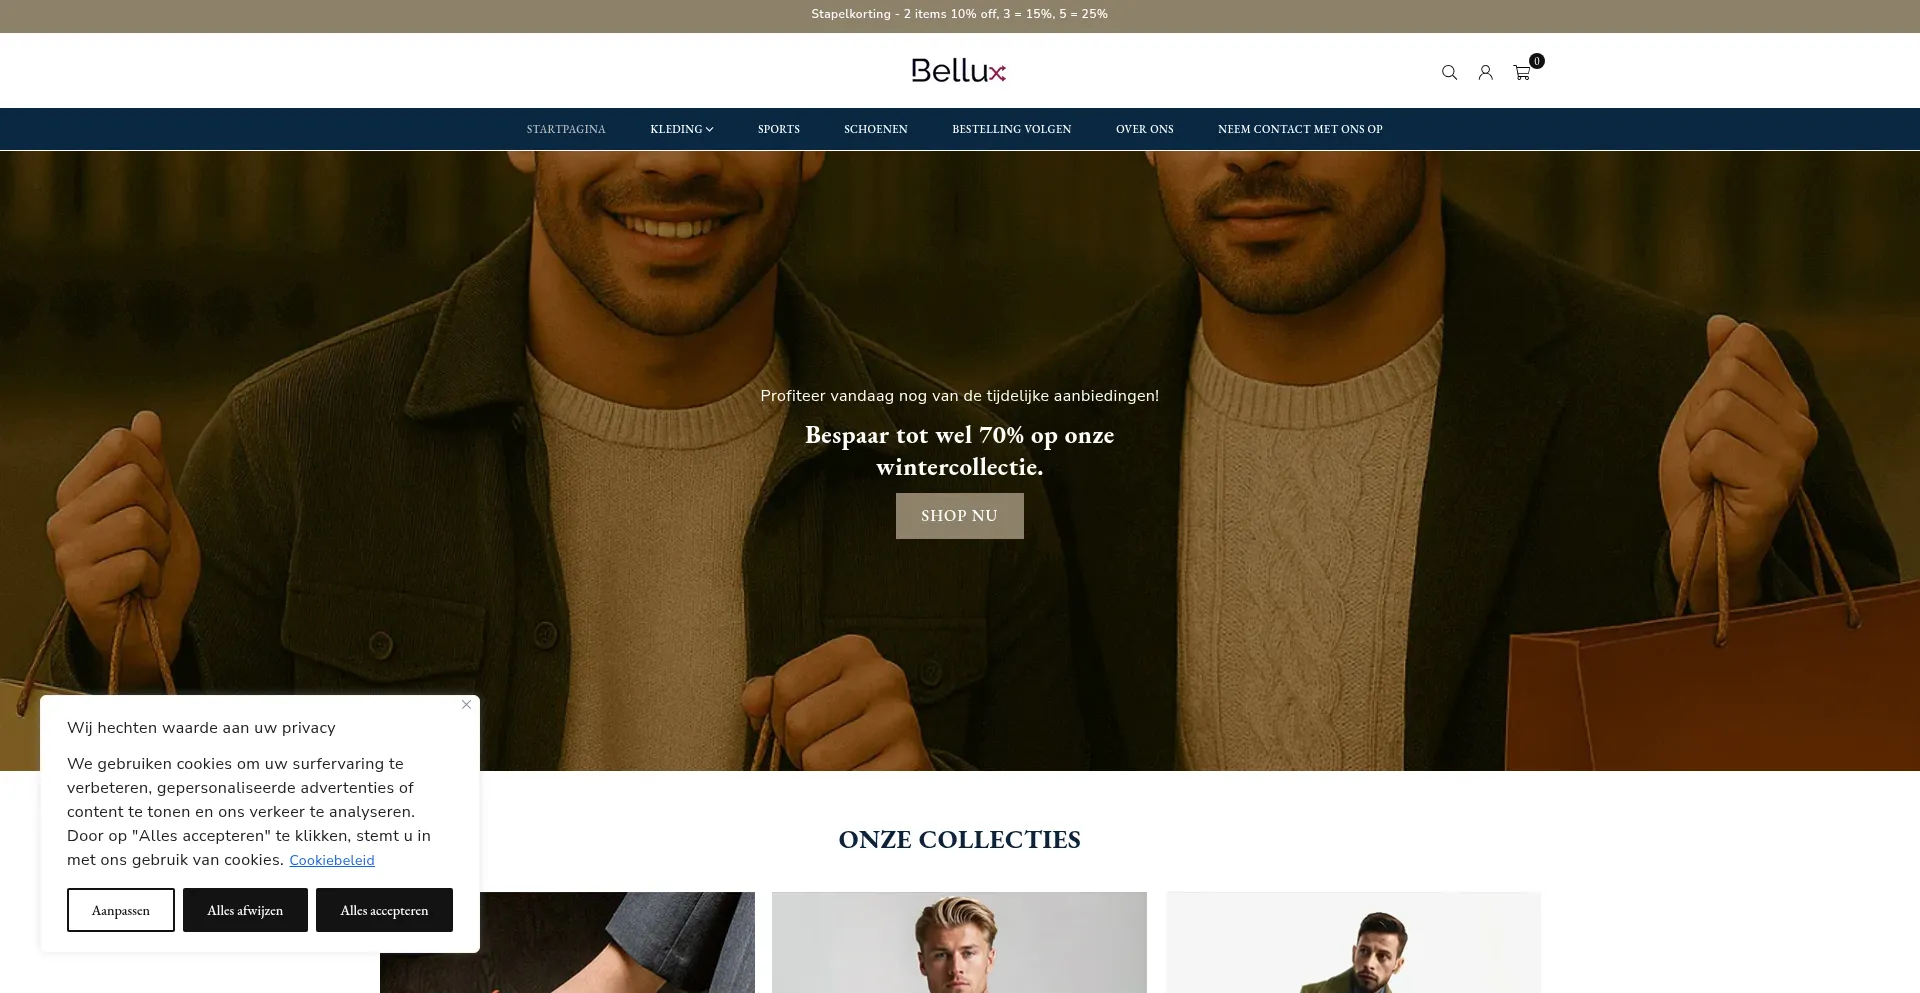Click the Shop Nu button
The width and height of the screenshot is (1920, 993).
(960, 516)
